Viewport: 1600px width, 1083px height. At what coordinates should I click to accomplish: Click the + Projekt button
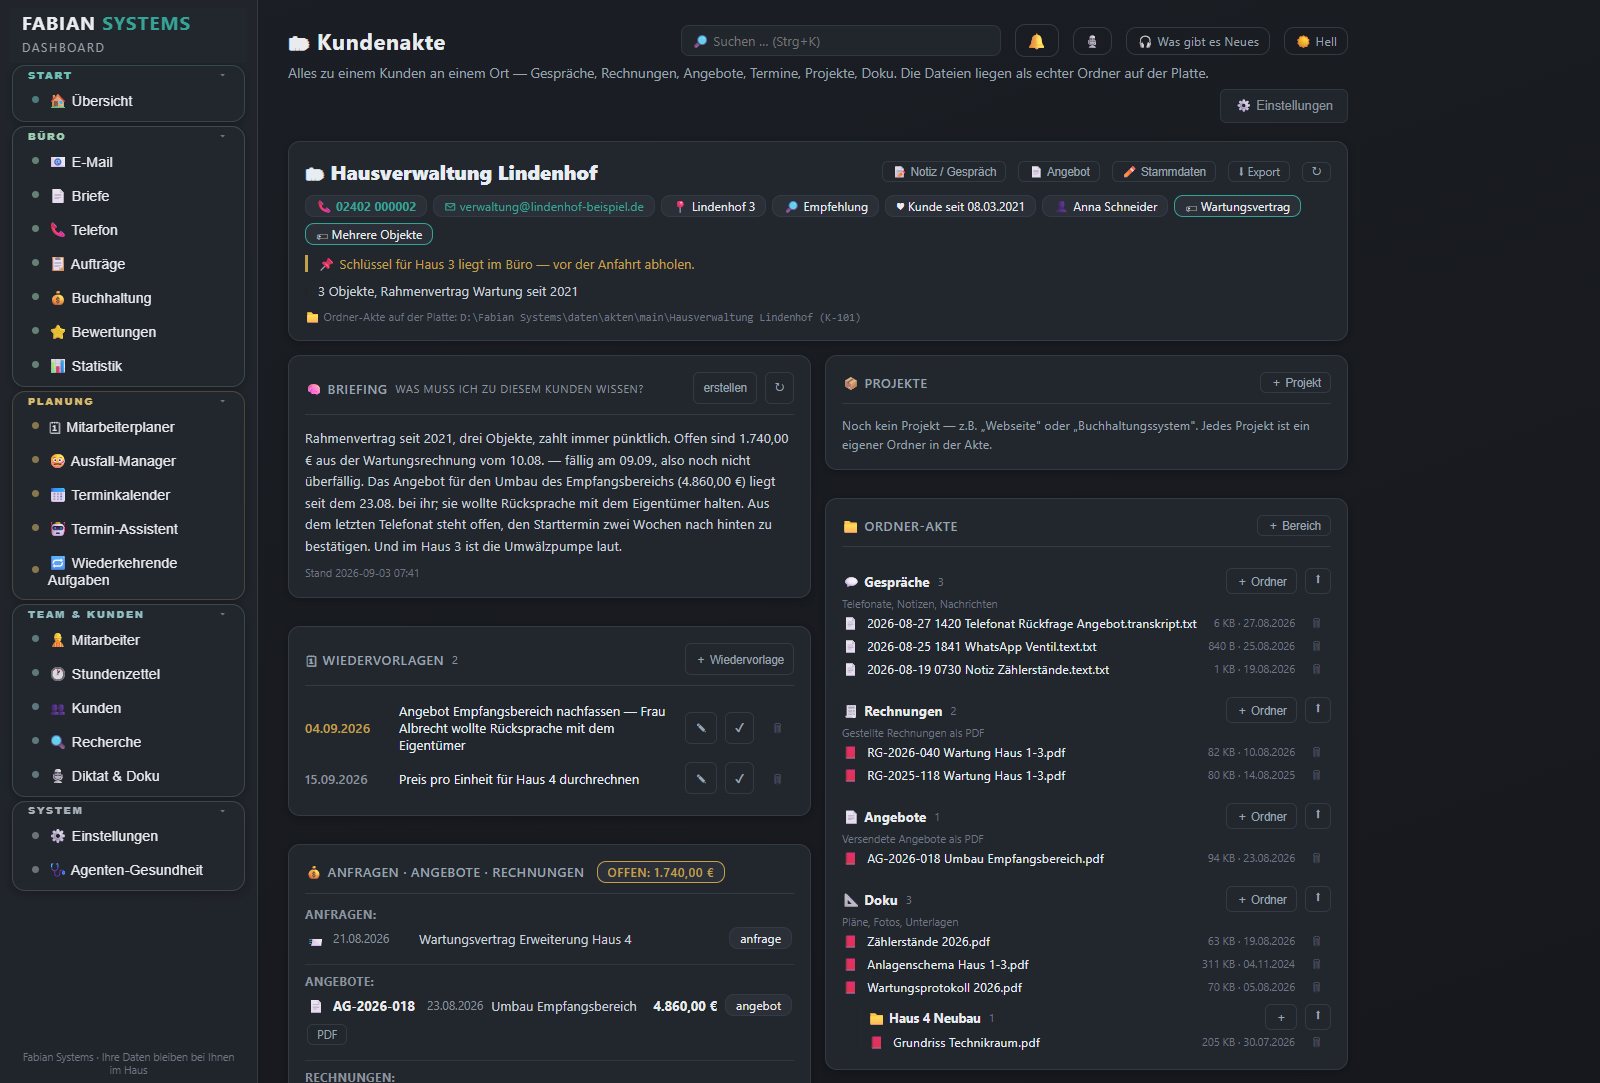pos(1295,383)
